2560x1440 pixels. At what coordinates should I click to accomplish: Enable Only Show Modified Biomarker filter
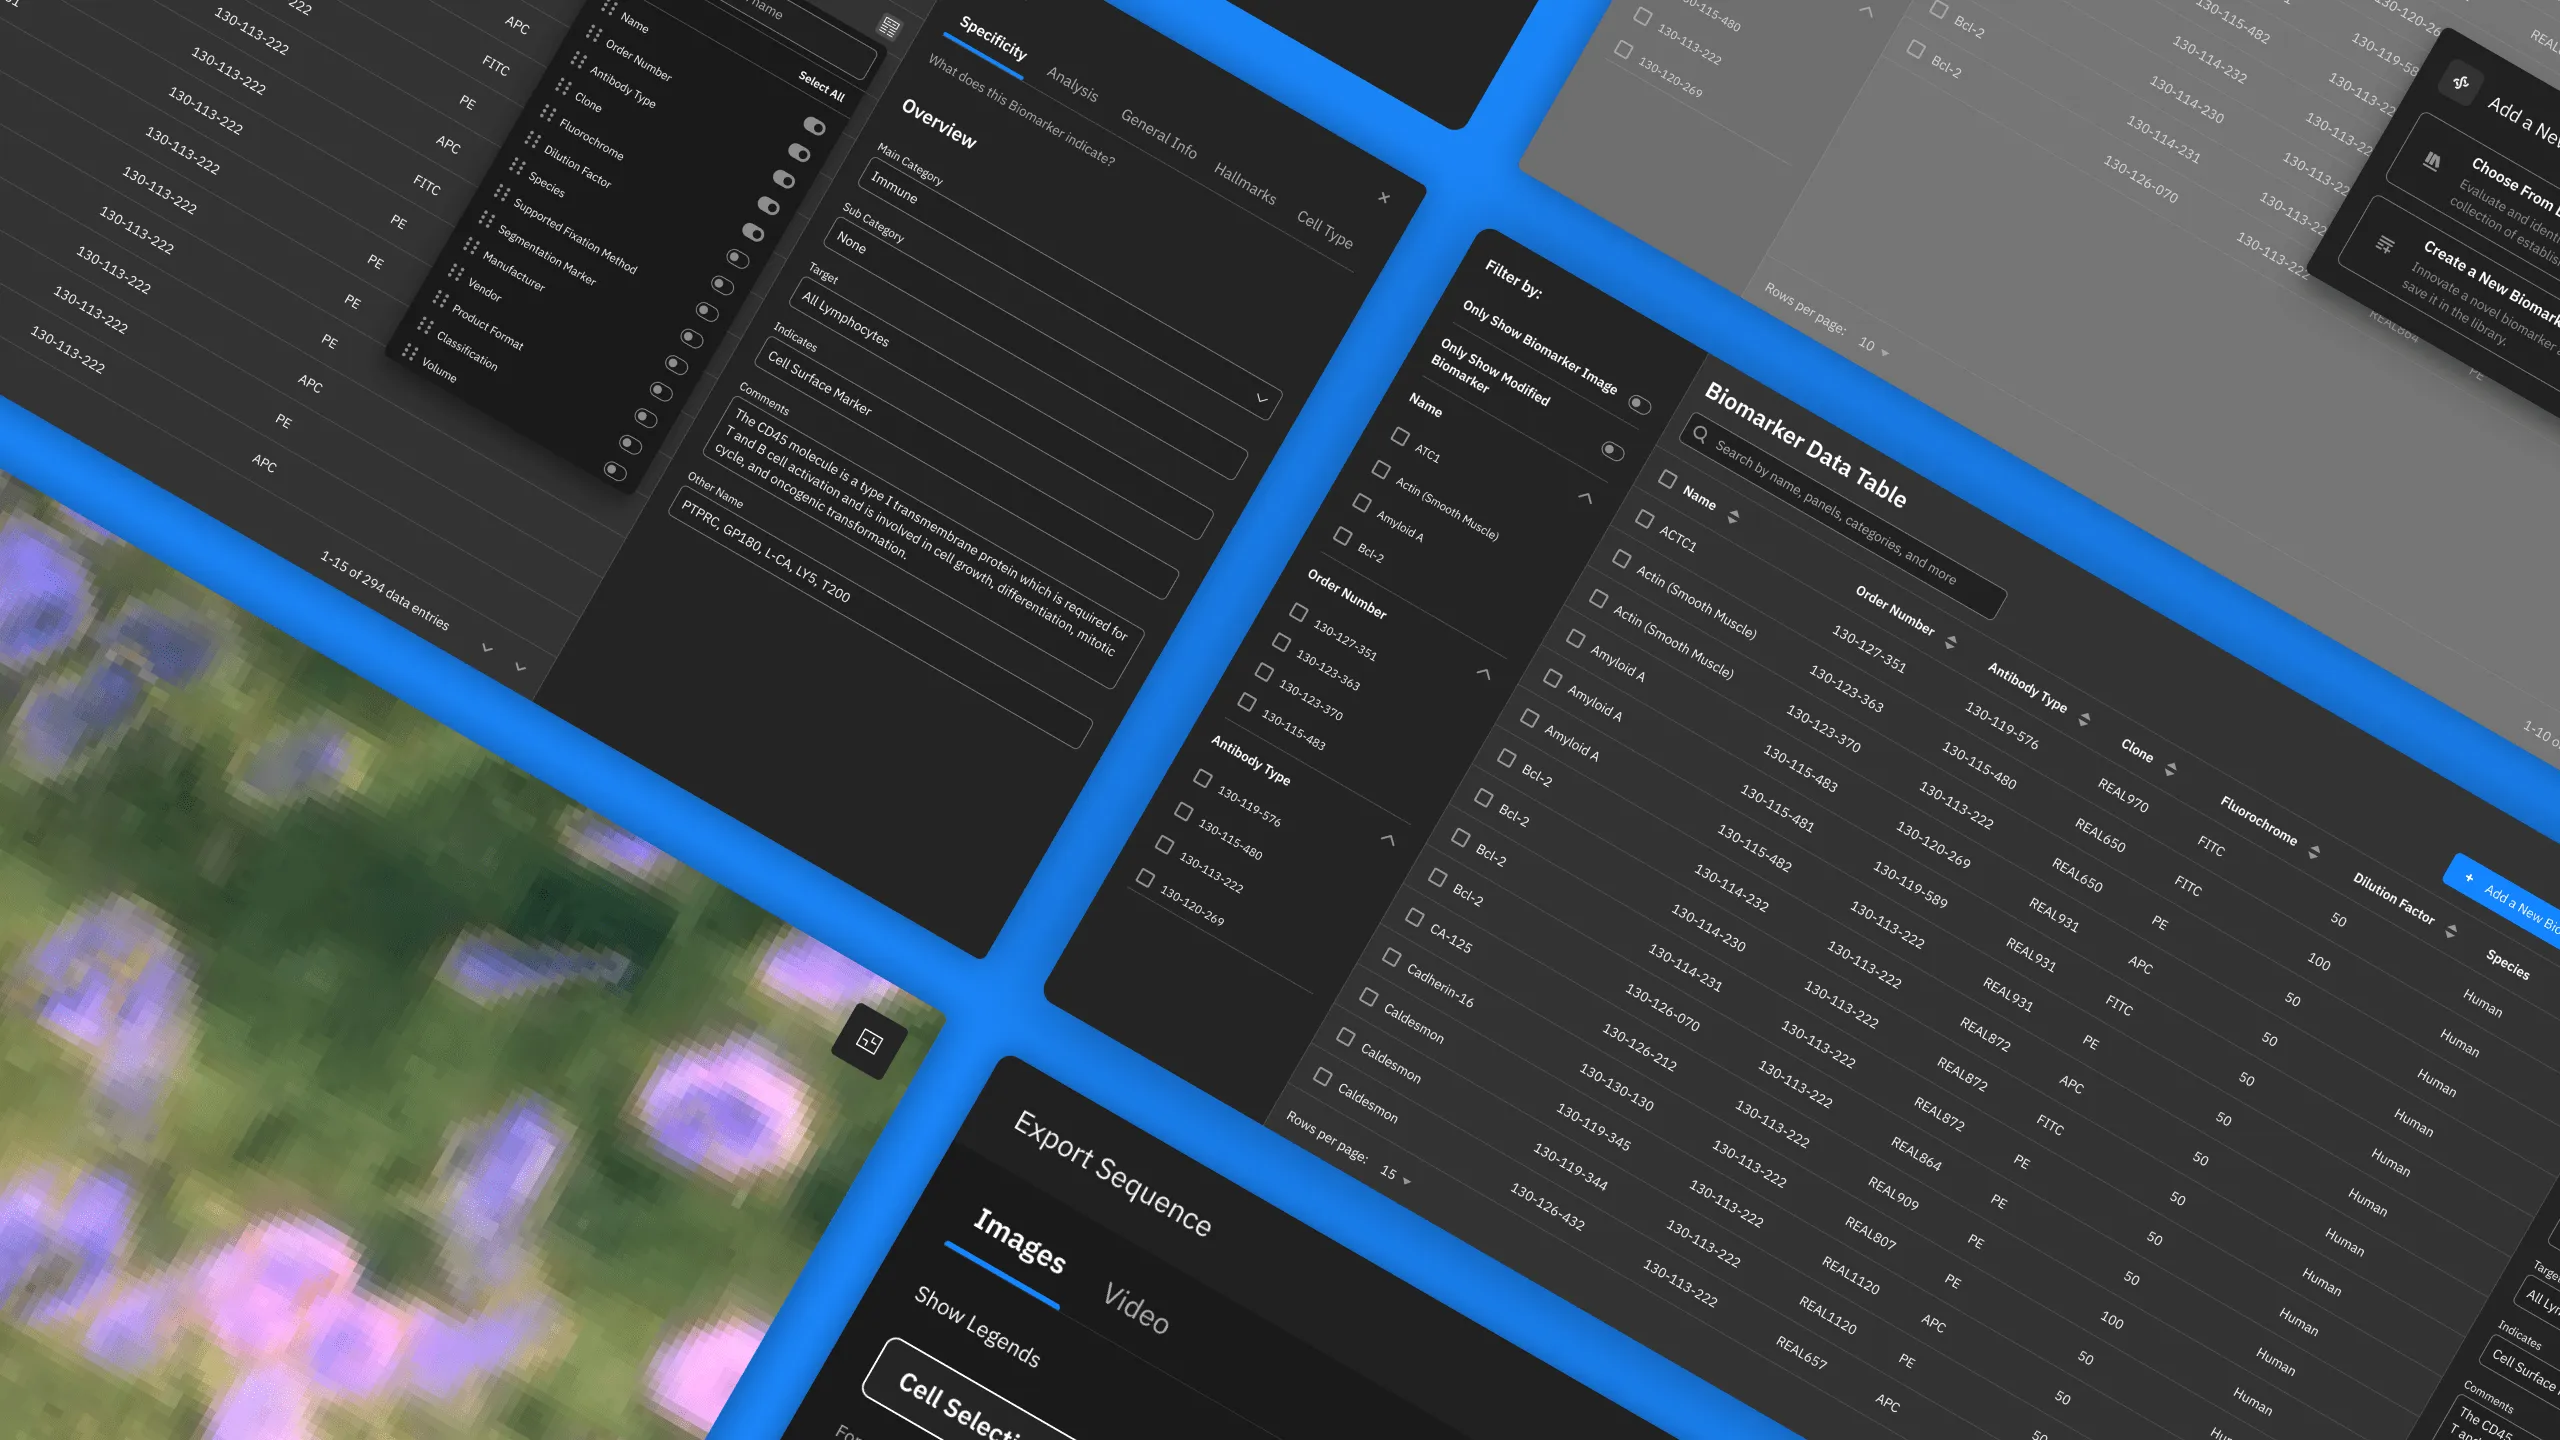click(x=1612, y=450)
